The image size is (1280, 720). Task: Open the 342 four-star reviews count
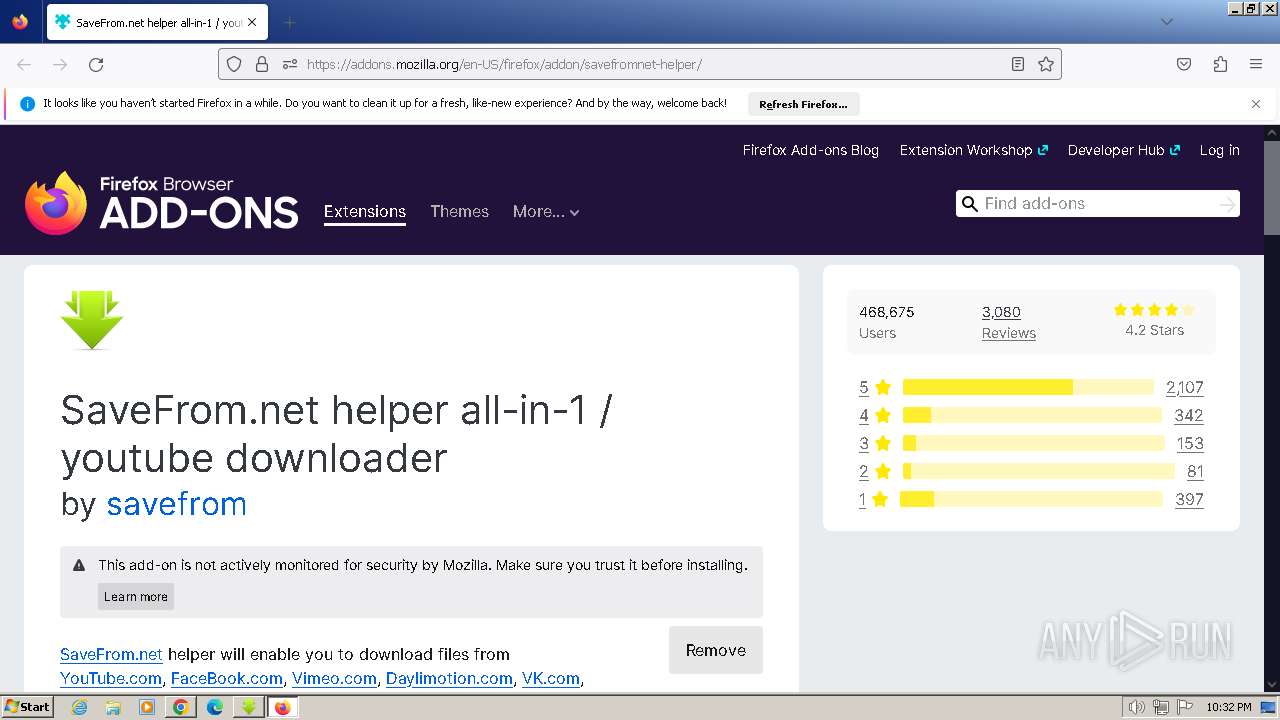(x=1189, y=415)
